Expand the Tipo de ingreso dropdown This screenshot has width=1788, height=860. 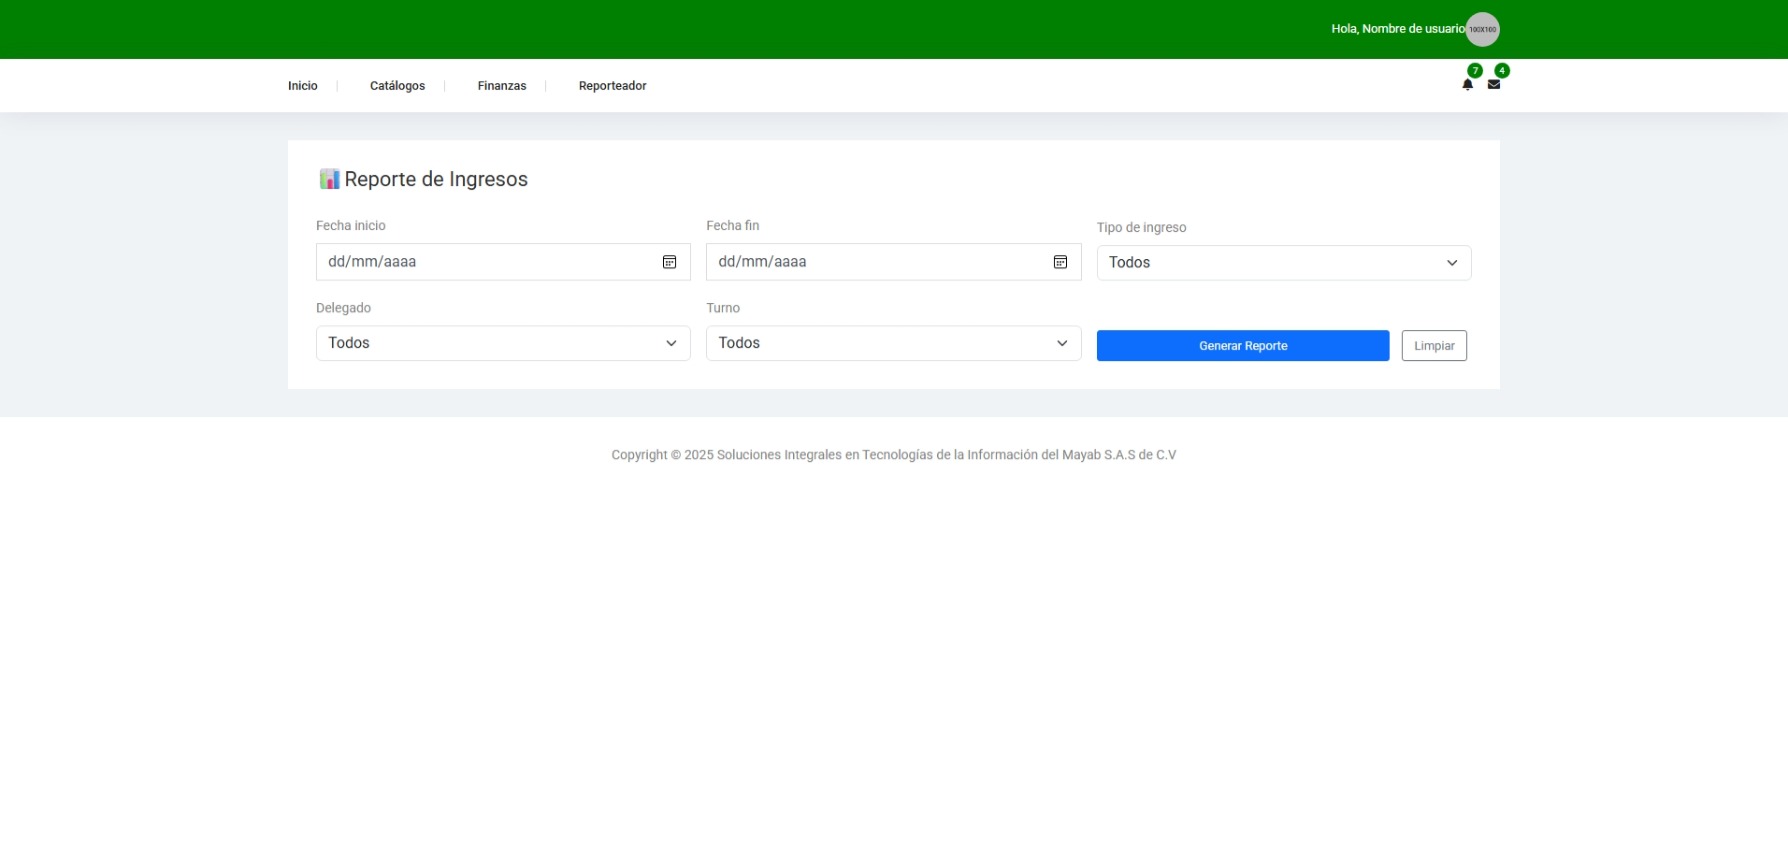point(1283,263)
